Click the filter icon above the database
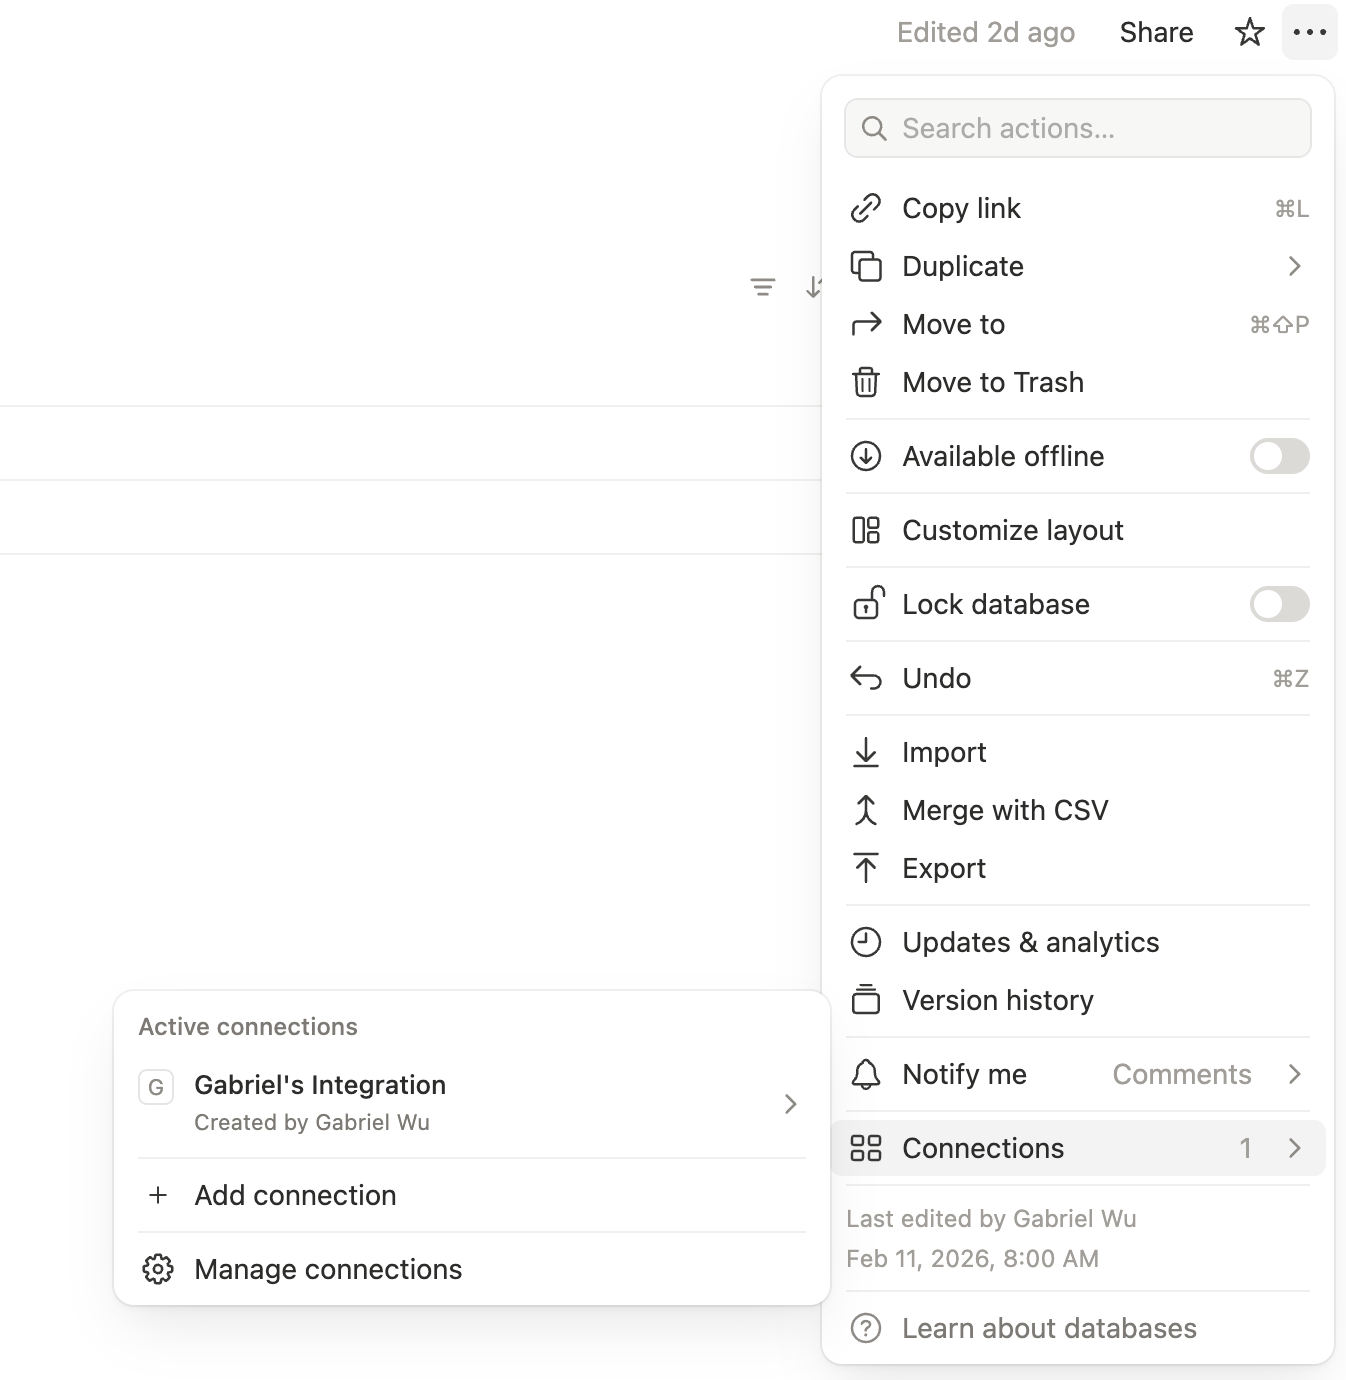Viewport: 1346px width, 1380px height. [763, 288]
